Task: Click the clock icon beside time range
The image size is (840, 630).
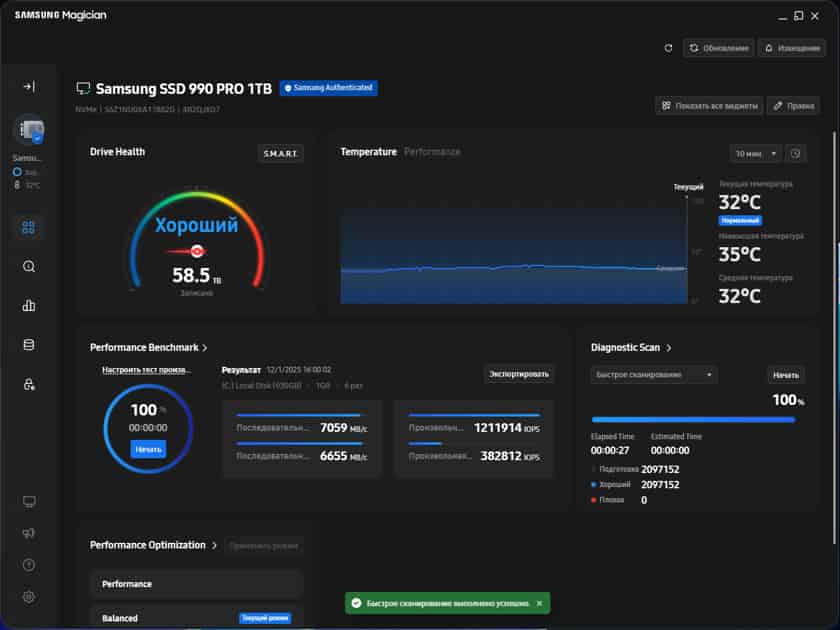Action: tap(796, 154)
